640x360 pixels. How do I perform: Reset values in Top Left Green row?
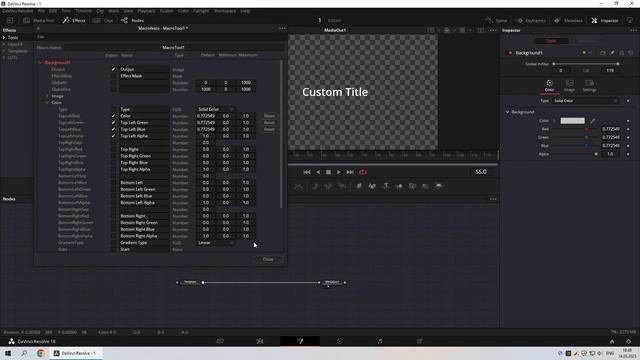[x=269, y=122]
